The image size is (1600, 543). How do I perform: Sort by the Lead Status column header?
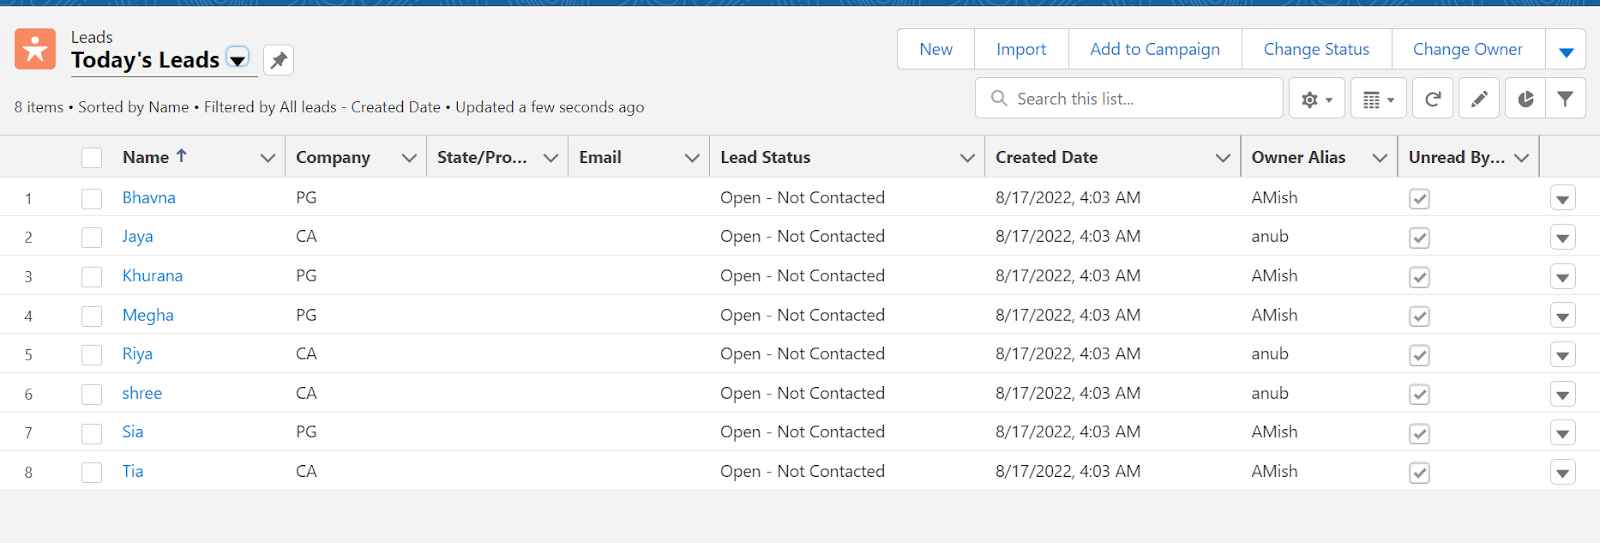pyautogui.click(x=765, y=157)
